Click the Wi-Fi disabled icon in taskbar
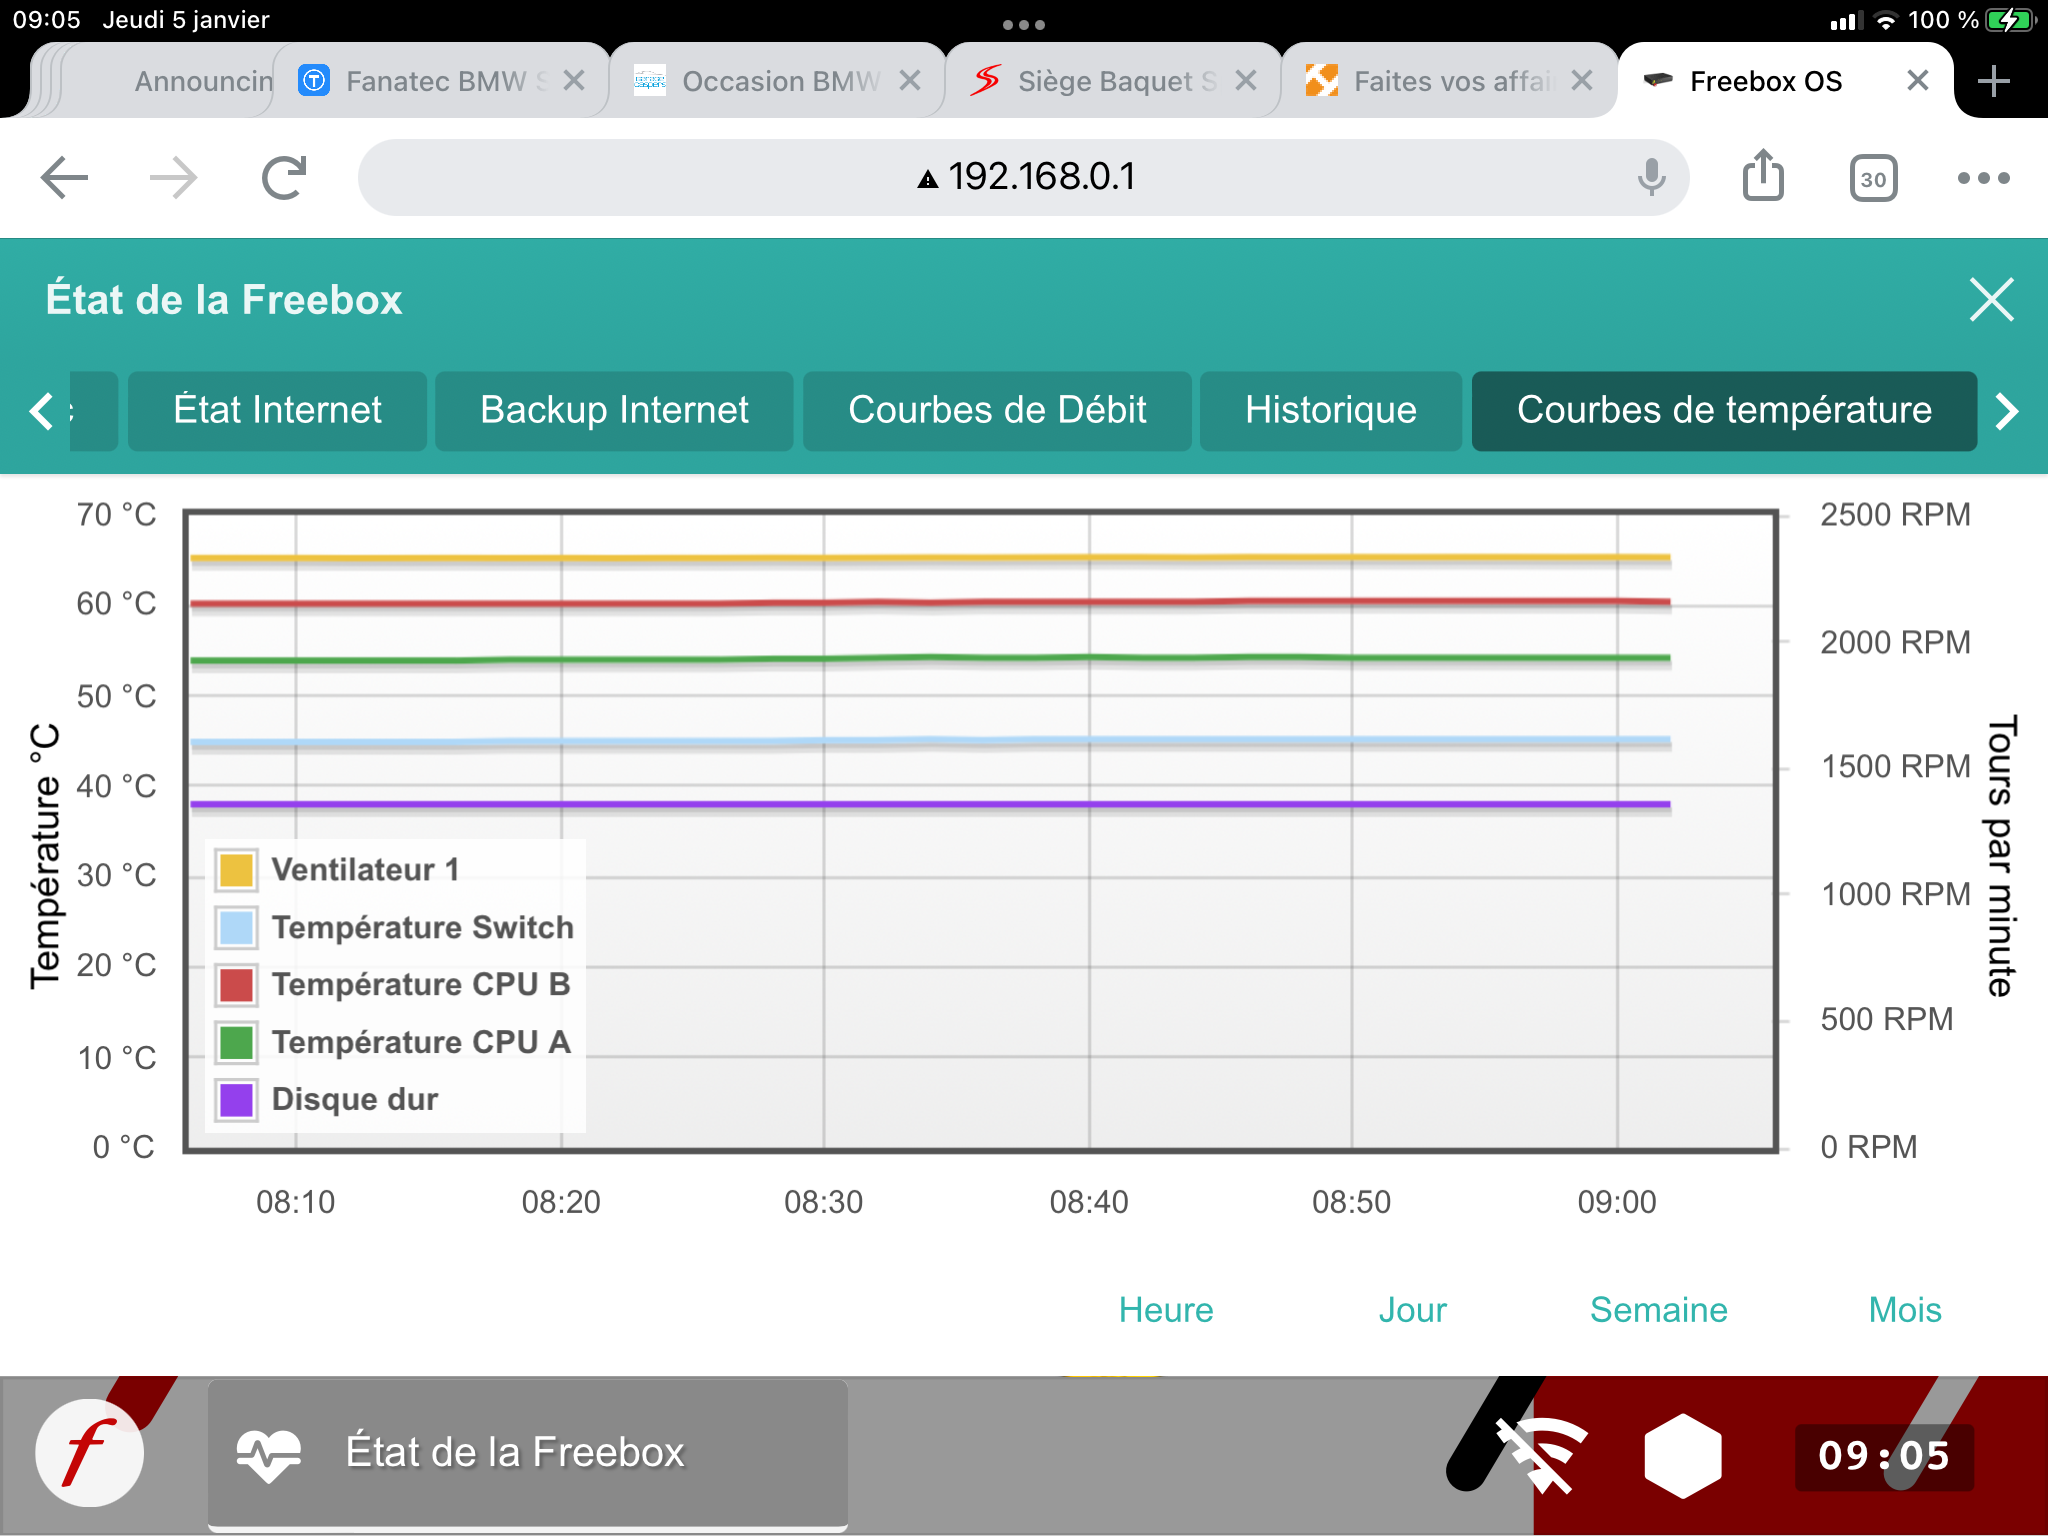Screen dimensions: 2048x1536 tap(1541, 1454)
